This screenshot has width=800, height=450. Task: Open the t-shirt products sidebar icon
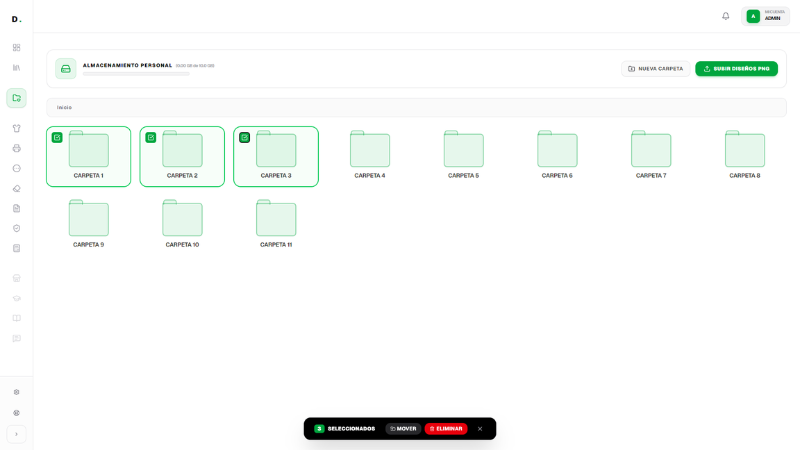[16, 129]
